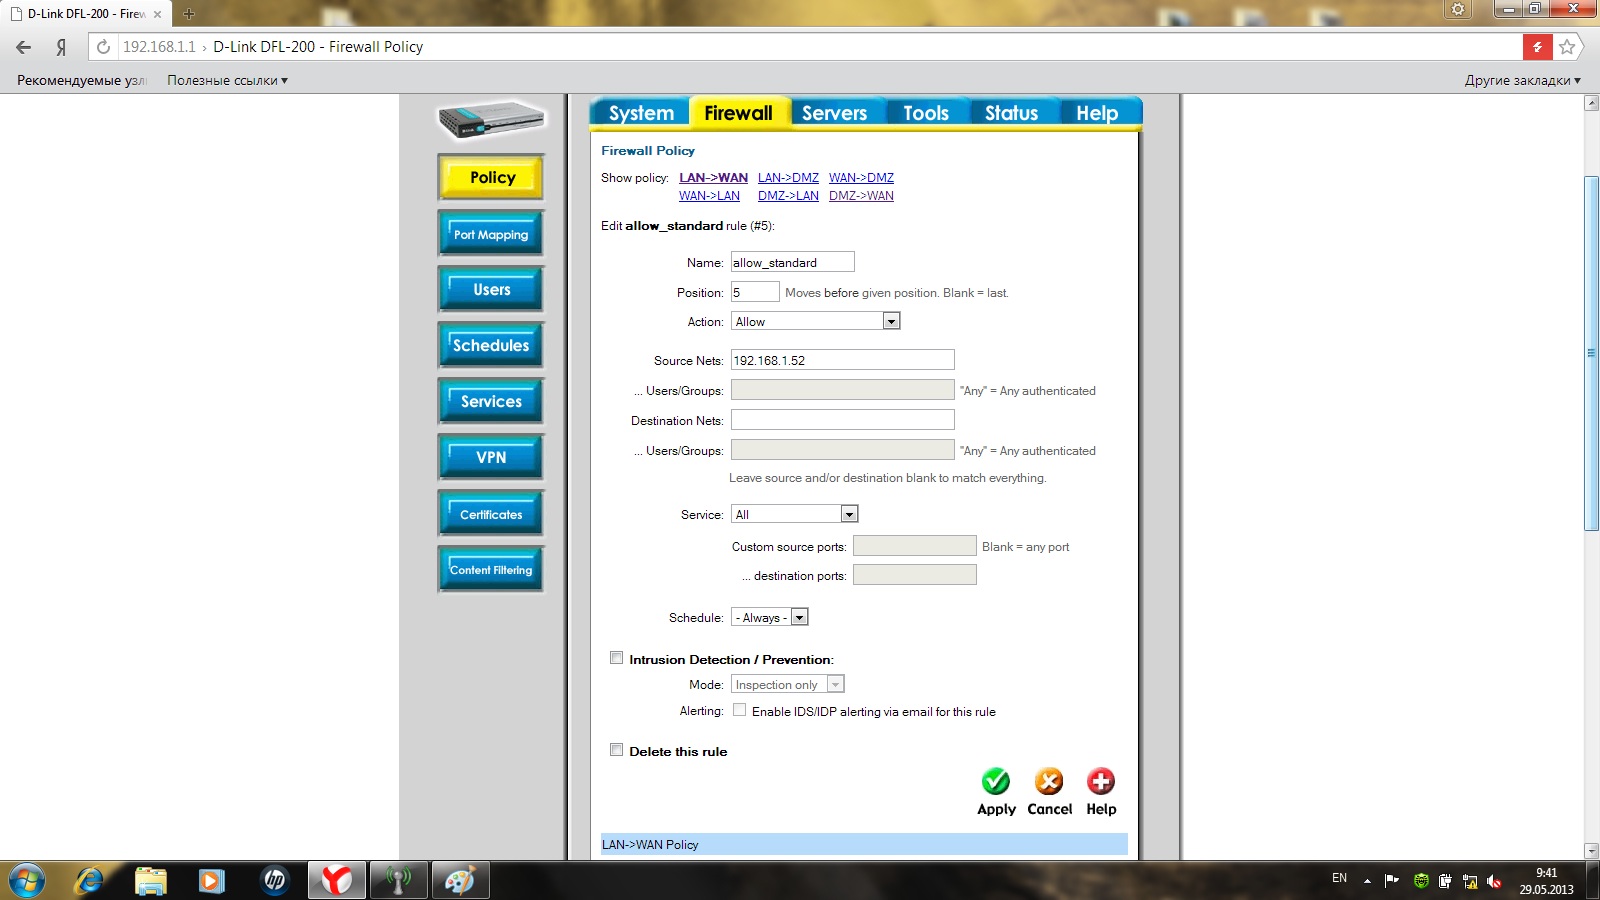Launch Internet Explorer from taskbar
The image size is (1600, 900).
click(x=90, y=880)
